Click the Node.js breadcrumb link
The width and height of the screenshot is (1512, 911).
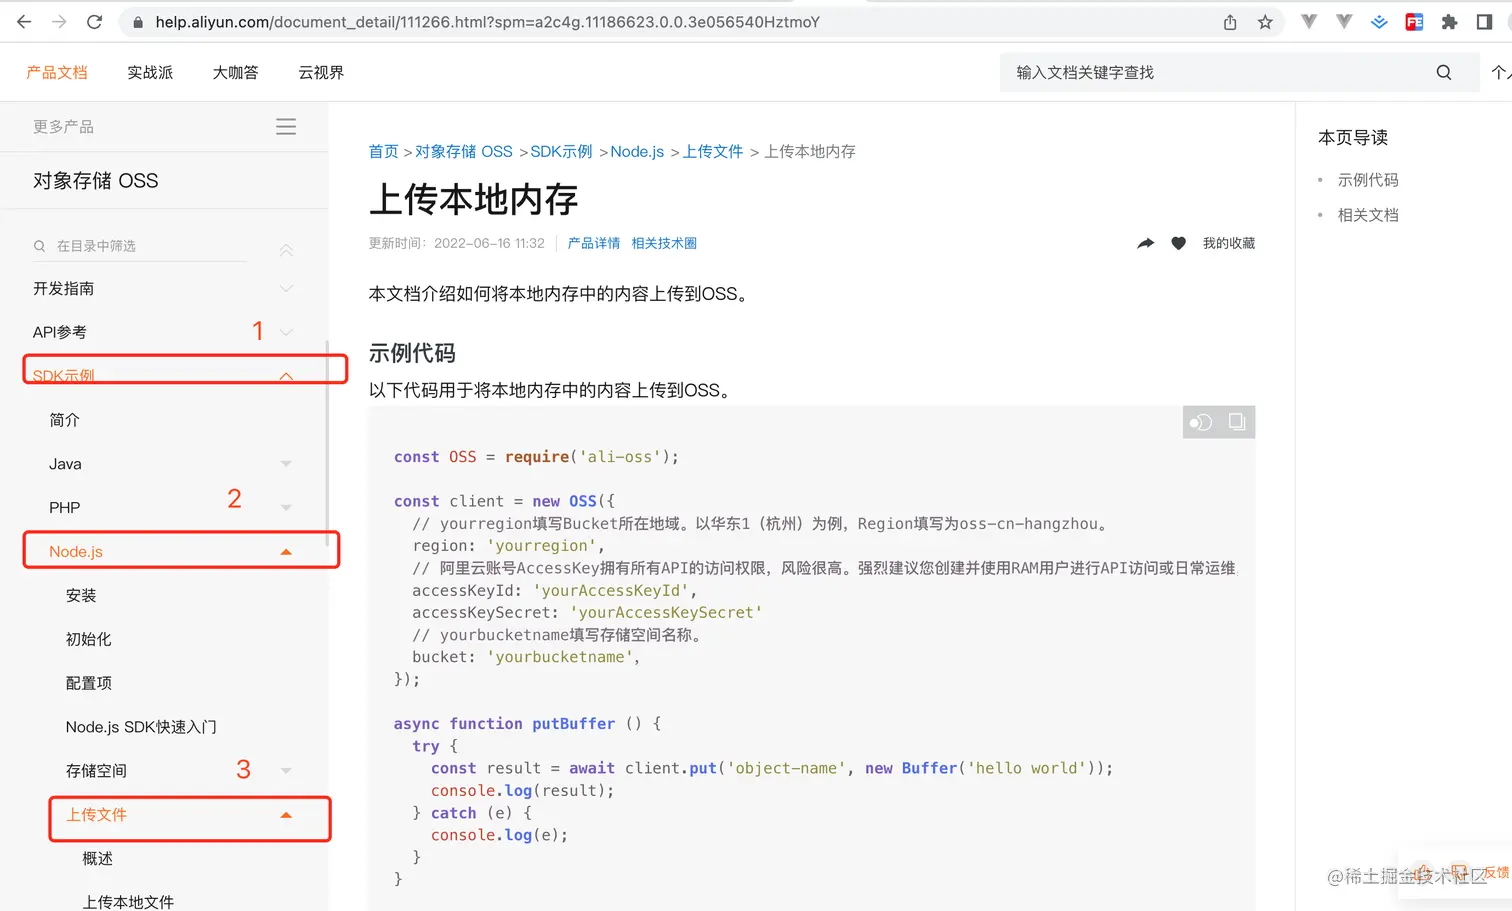pos(637,151)
